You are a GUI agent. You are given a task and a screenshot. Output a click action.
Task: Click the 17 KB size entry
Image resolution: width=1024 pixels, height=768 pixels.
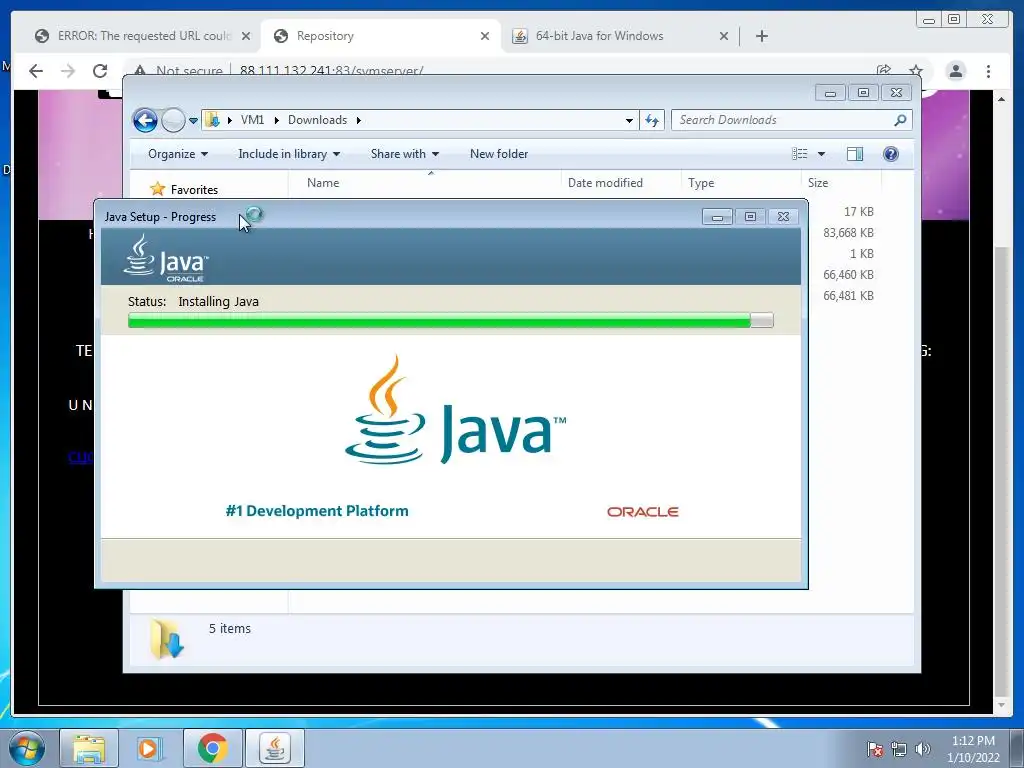click(859, 212)
